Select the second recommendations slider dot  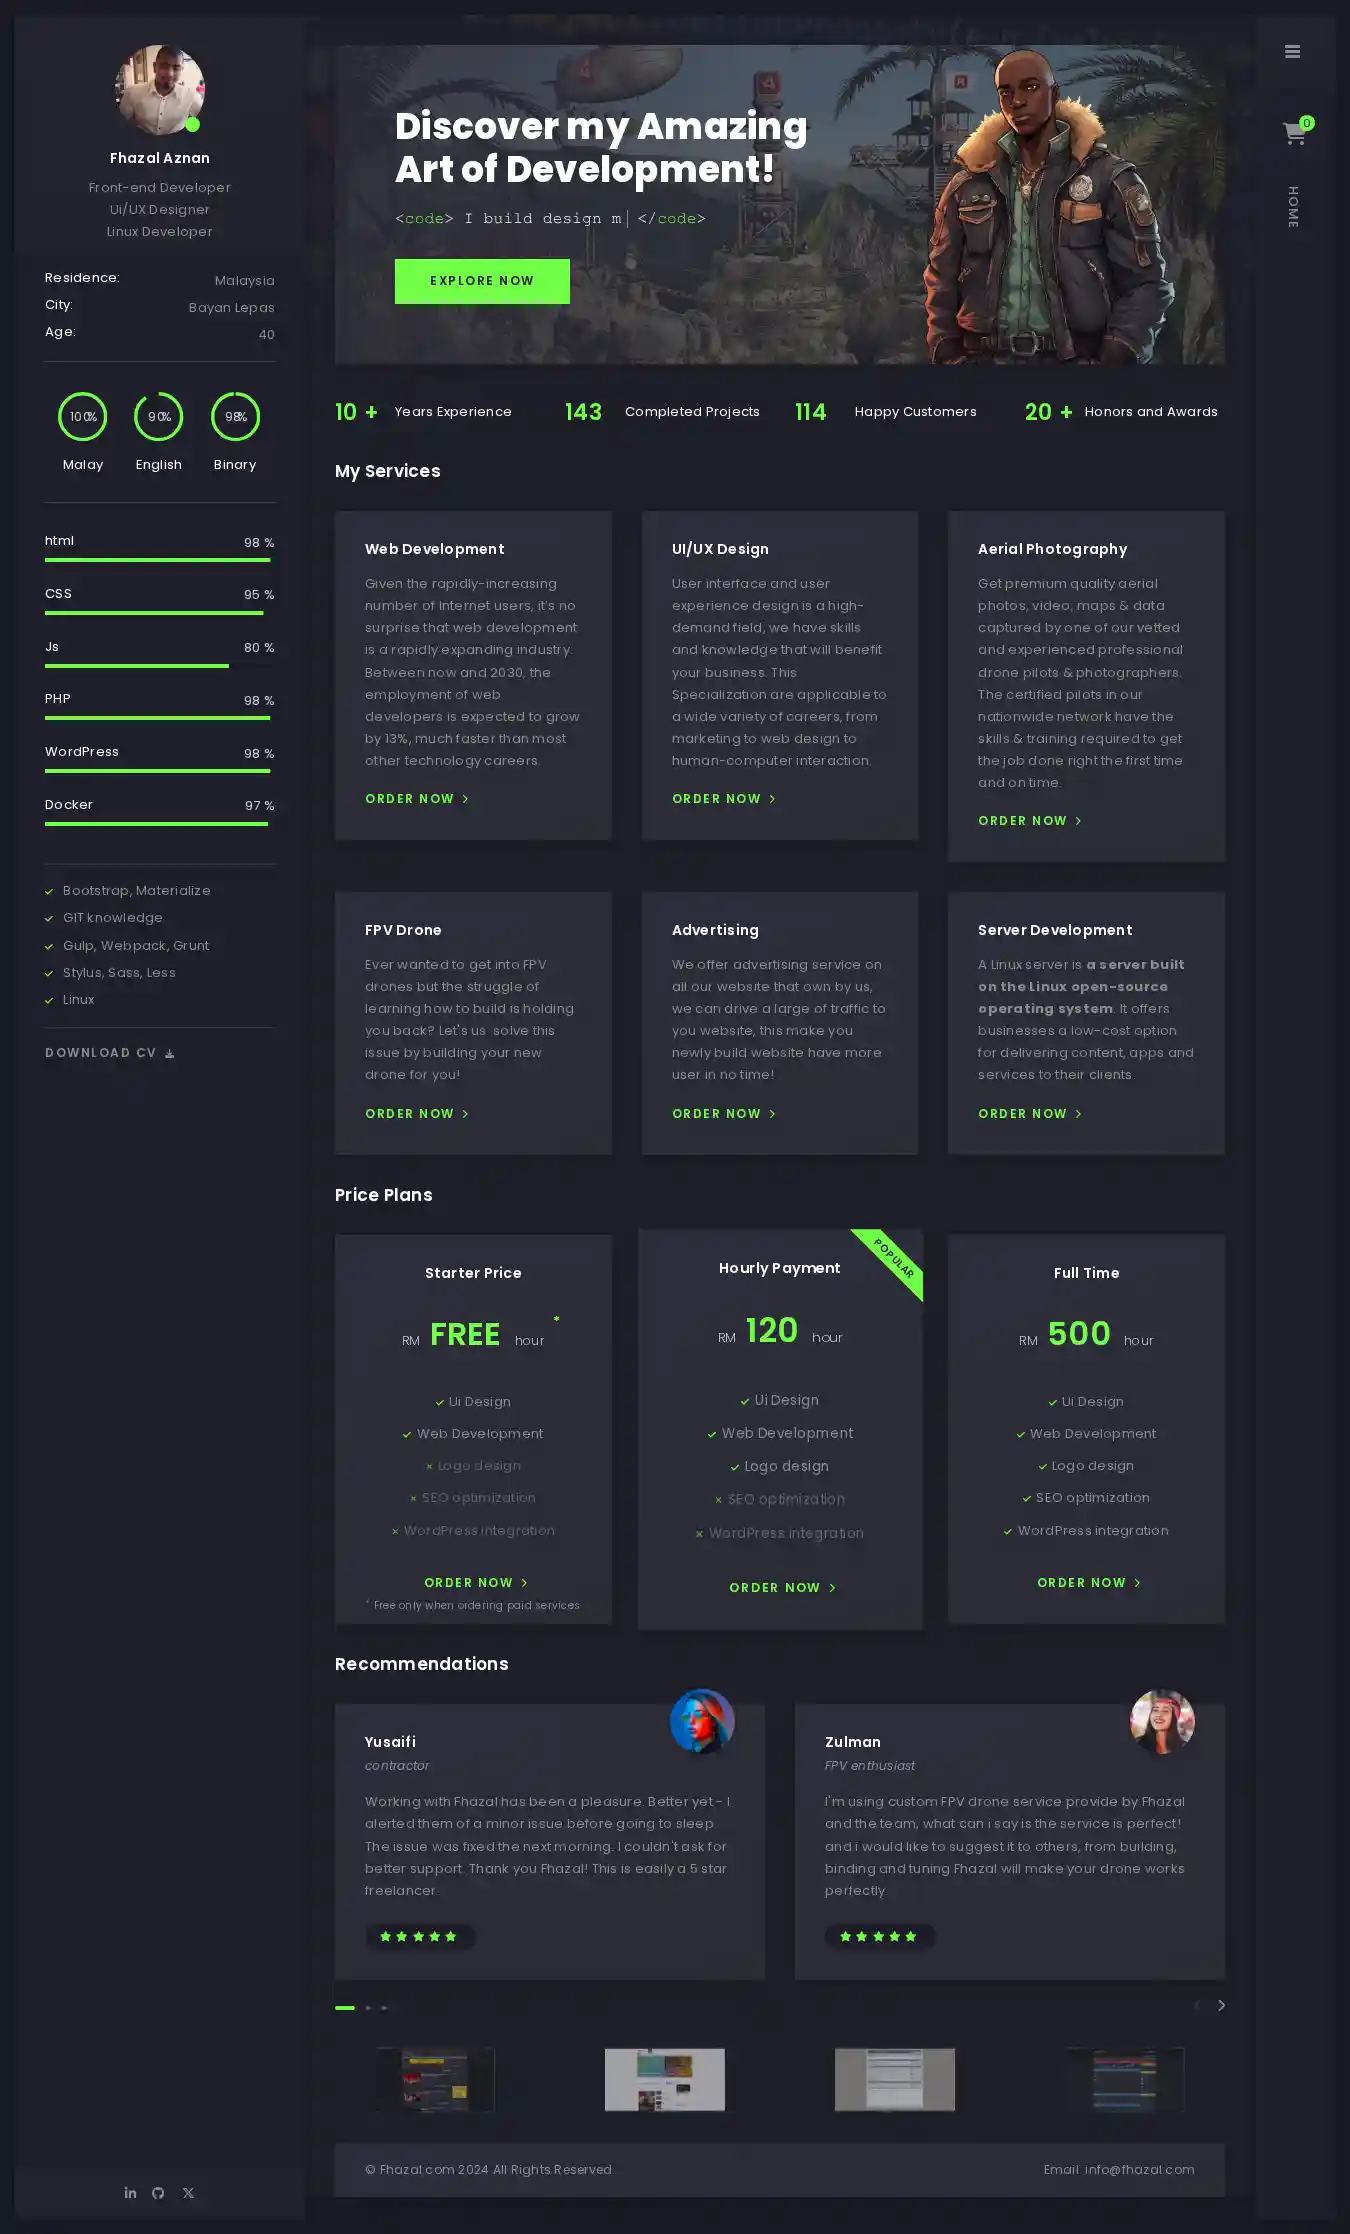368,2007
